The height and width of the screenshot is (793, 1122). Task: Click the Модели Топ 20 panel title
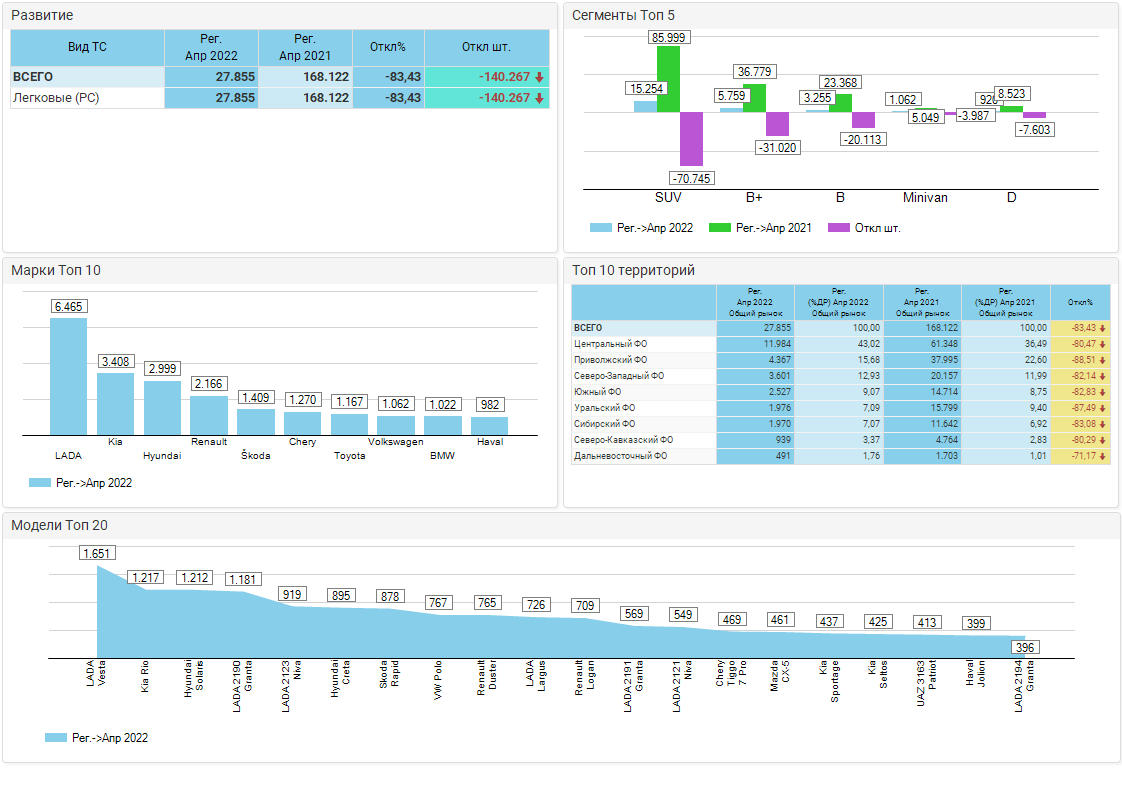click(59, 525)
